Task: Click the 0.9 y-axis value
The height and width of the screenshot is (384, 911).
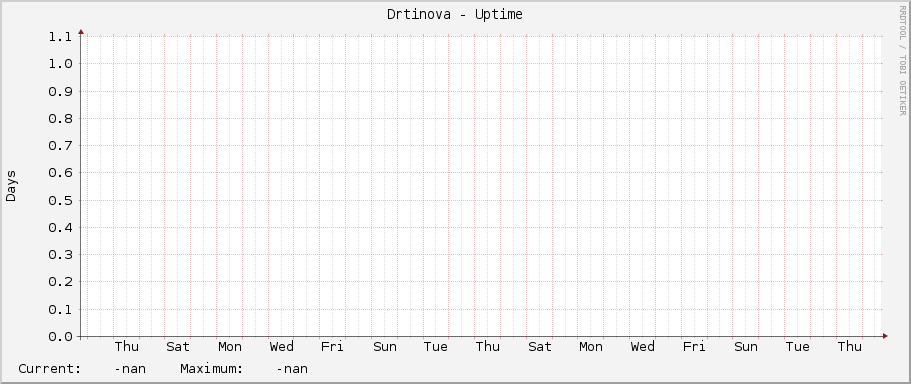Action: pos(60,91)
